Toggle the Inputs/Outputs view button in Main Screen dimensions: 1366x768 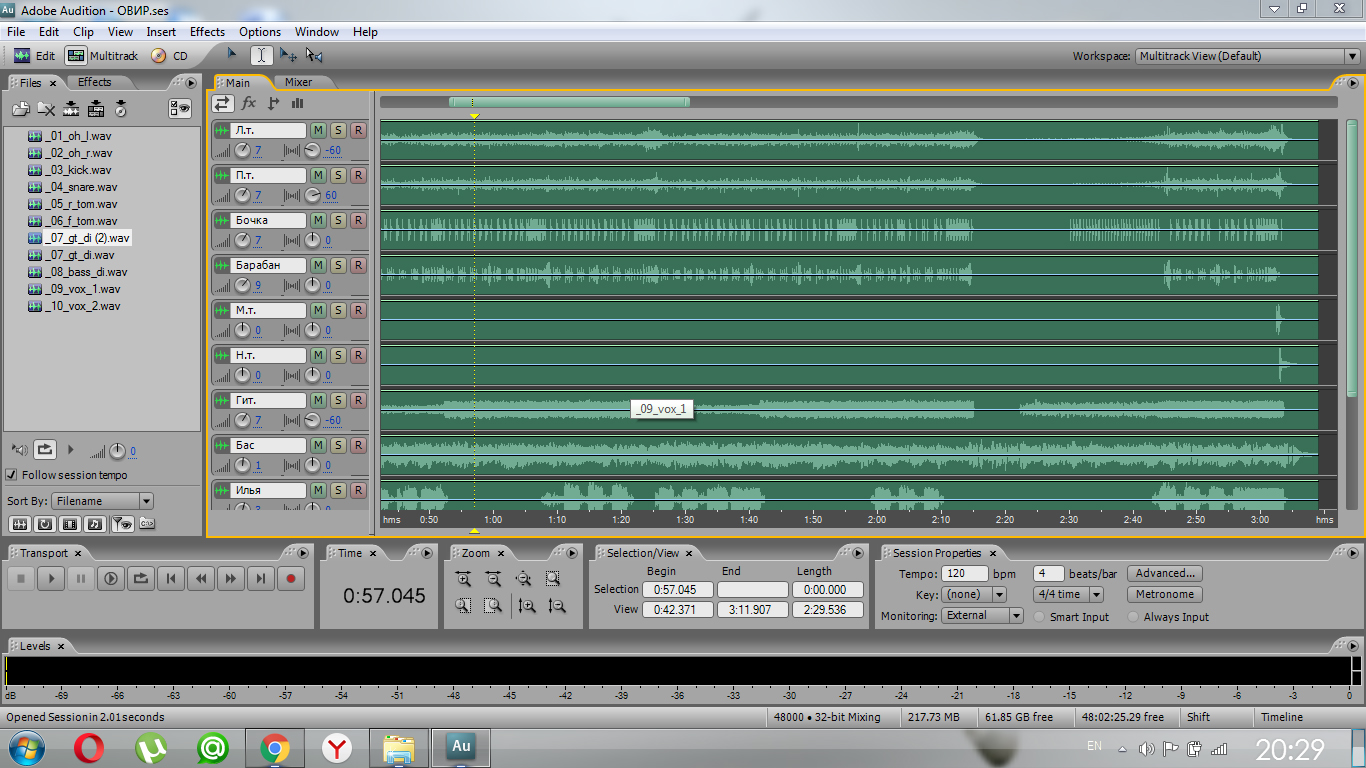(223, 103)
